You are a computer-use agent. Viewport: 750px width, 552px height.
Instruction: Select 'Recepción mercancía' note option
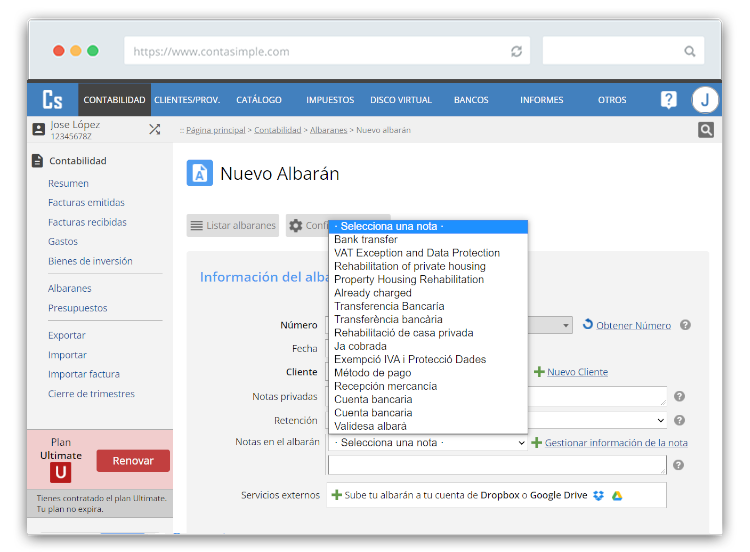pyautogui.click(x=385, y=386)
